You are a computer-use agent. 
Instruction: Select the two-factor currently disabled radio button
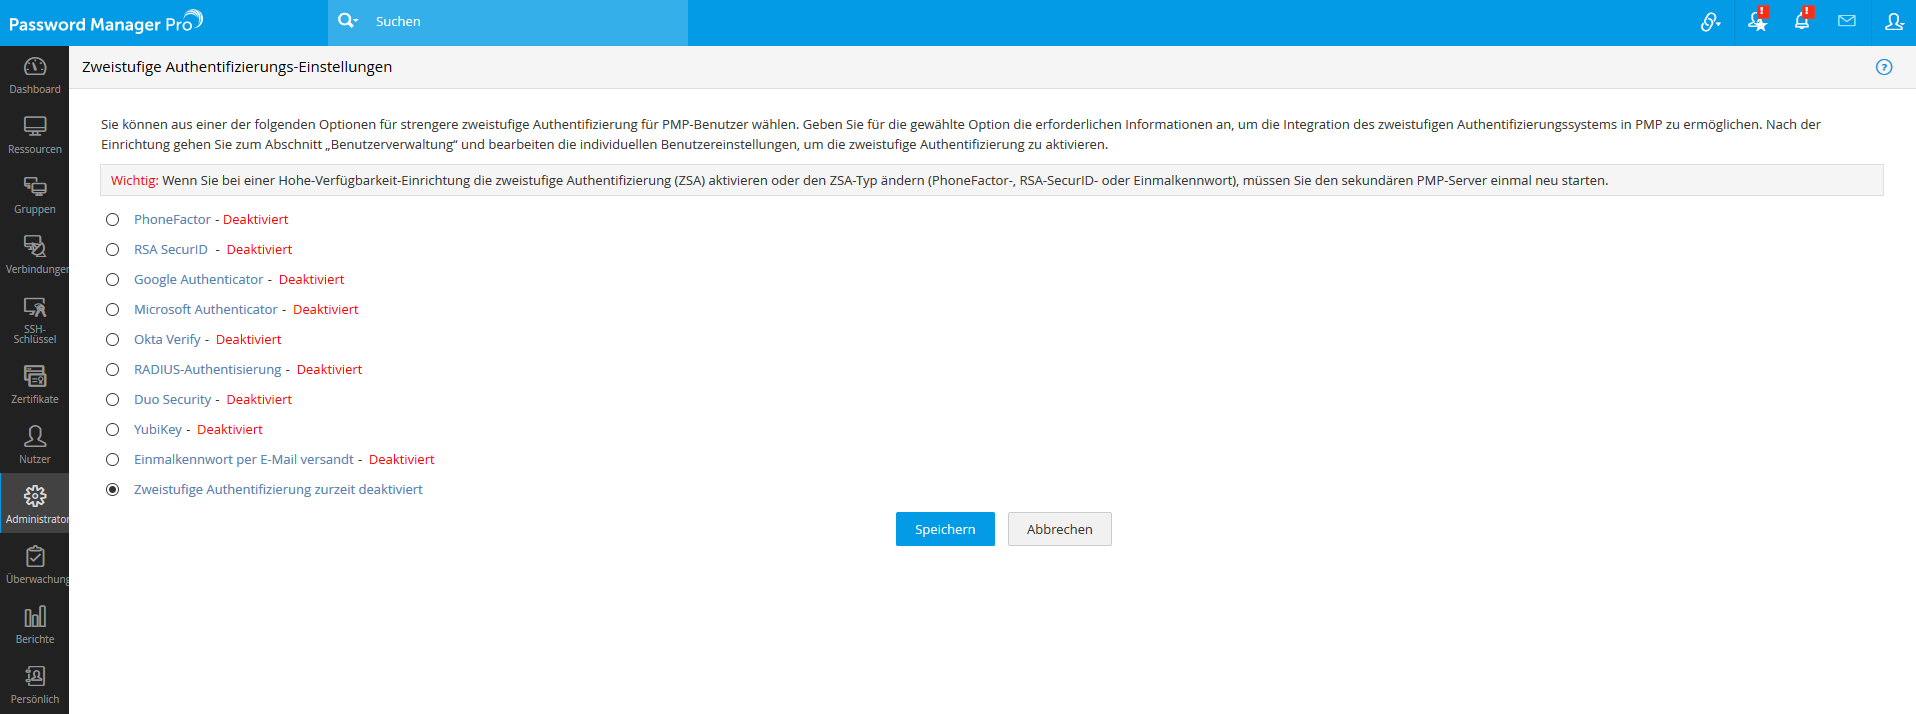tap(113, 490)
